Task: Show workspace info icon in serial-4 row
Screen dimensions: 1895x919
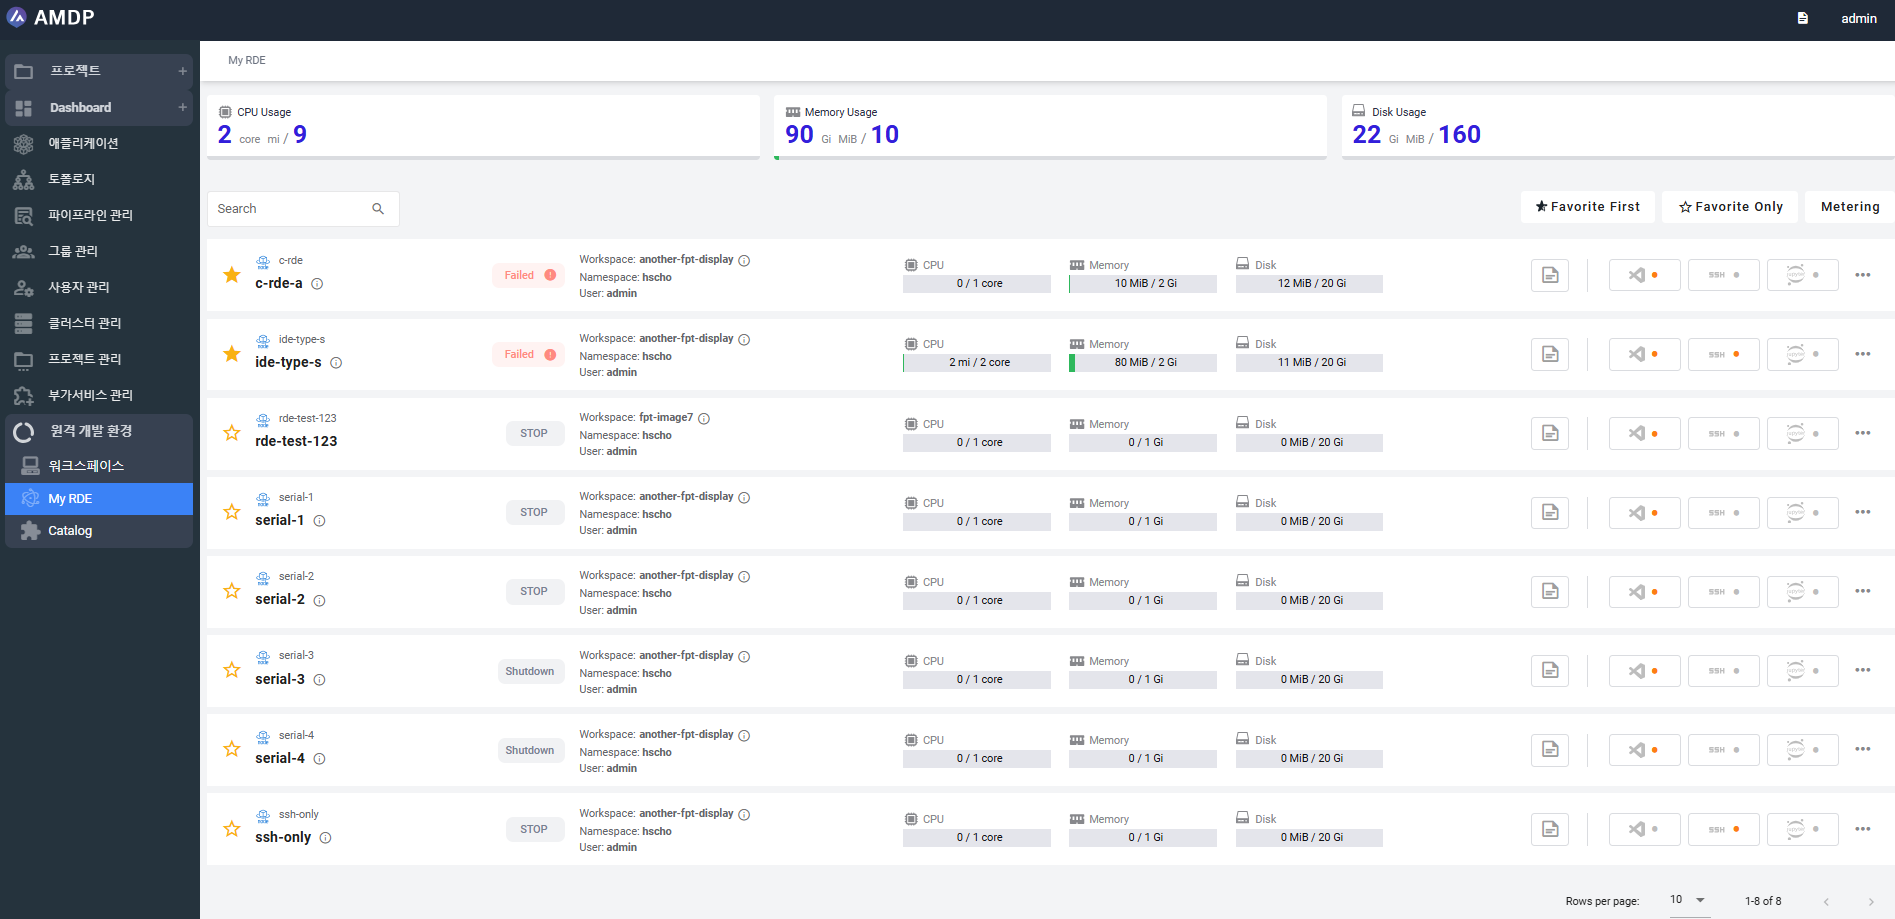Action: point(744,736)
